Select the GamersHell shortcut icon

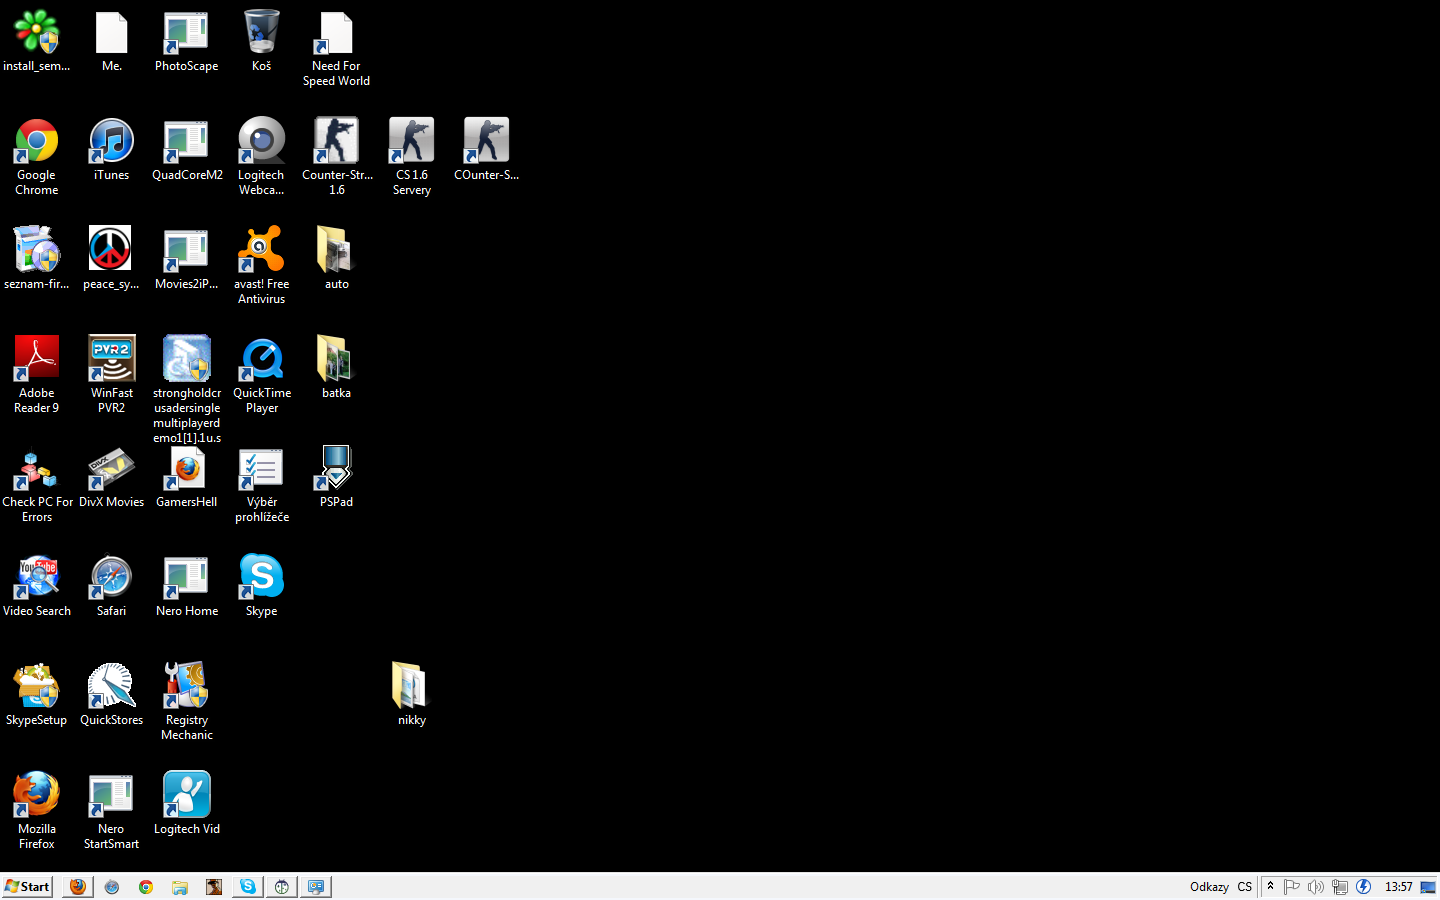(x=186, y=469)
